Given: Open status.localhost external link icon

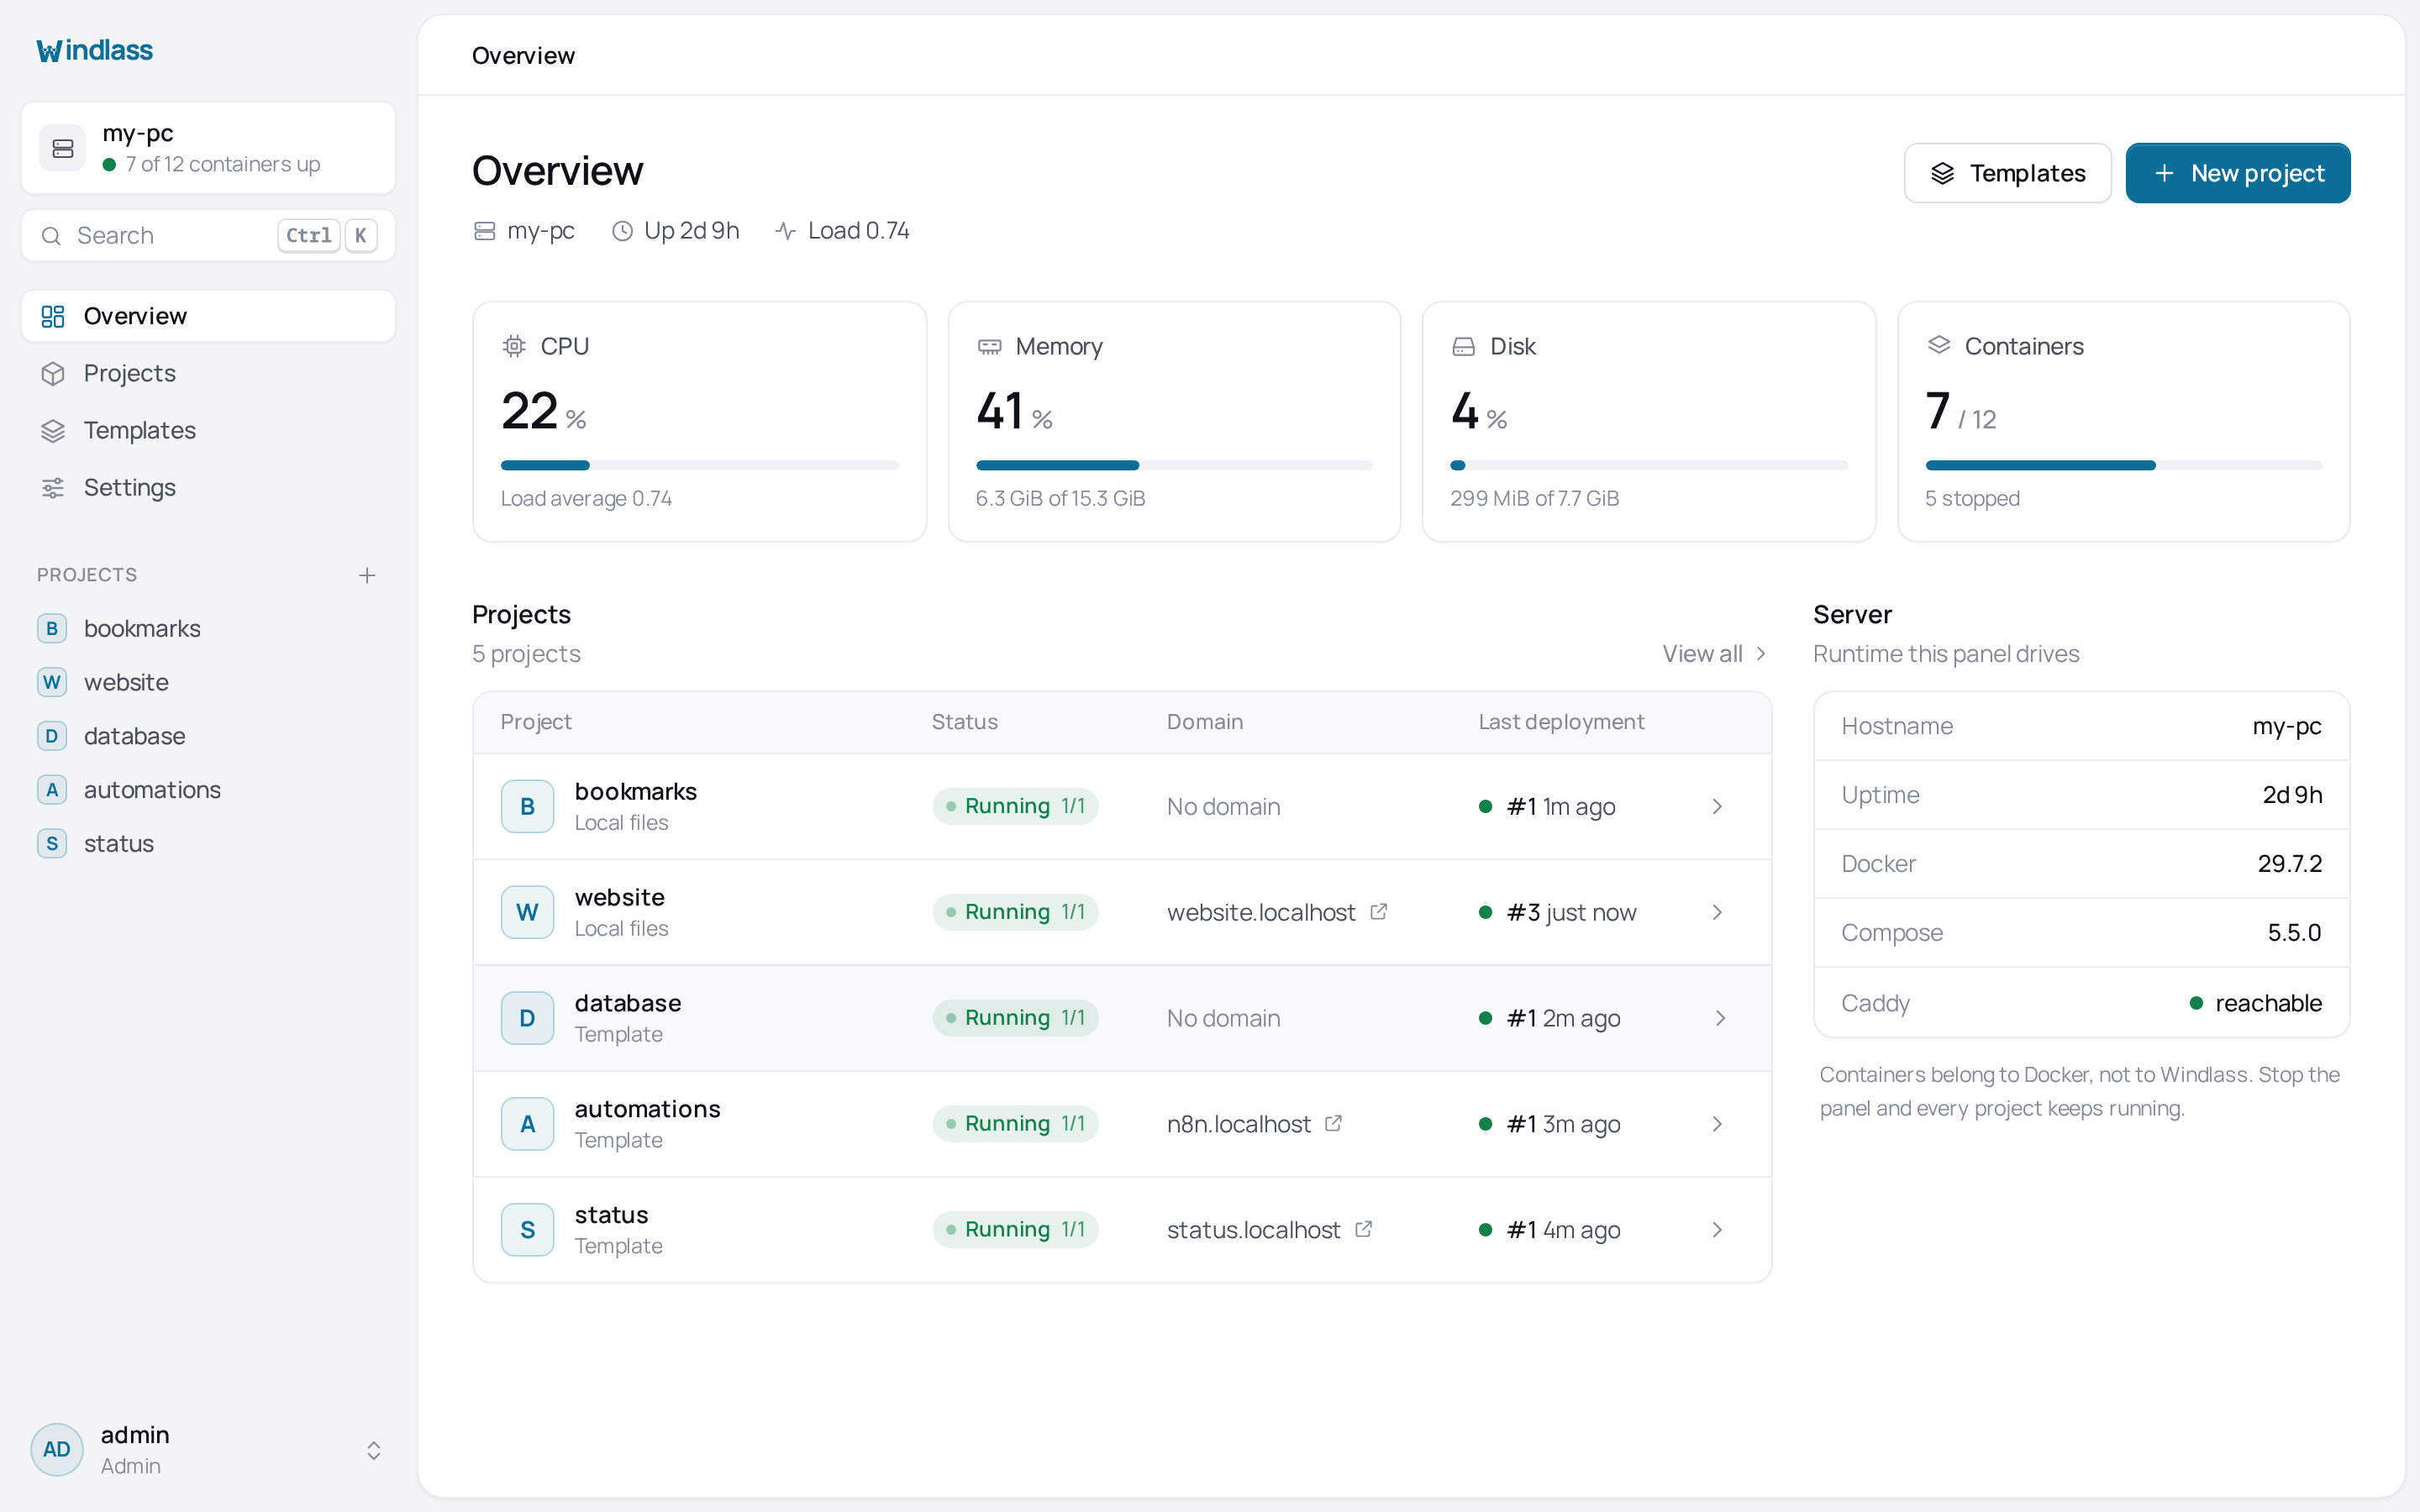Looking at the screenshot, I should (1364, 1229).
